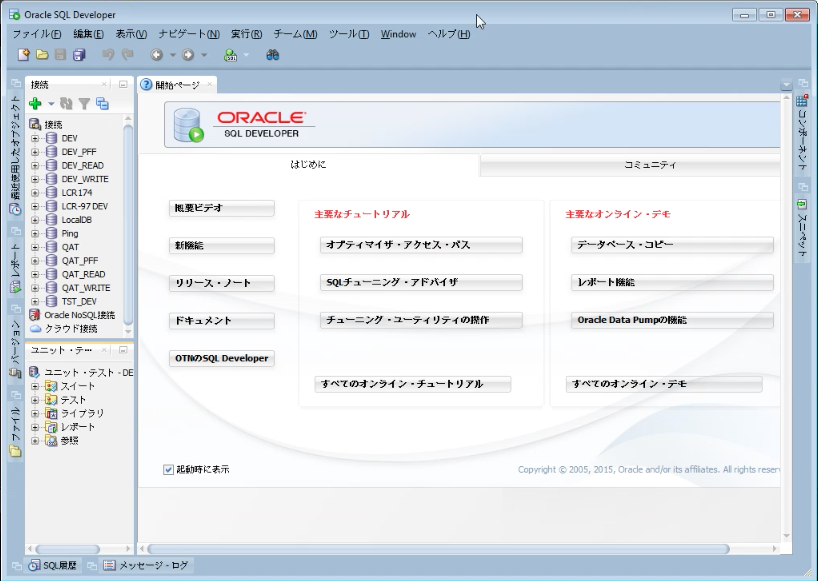Click green plus new connection icon
The height and width of the screenshot is (581, 818).
(35, 103)
